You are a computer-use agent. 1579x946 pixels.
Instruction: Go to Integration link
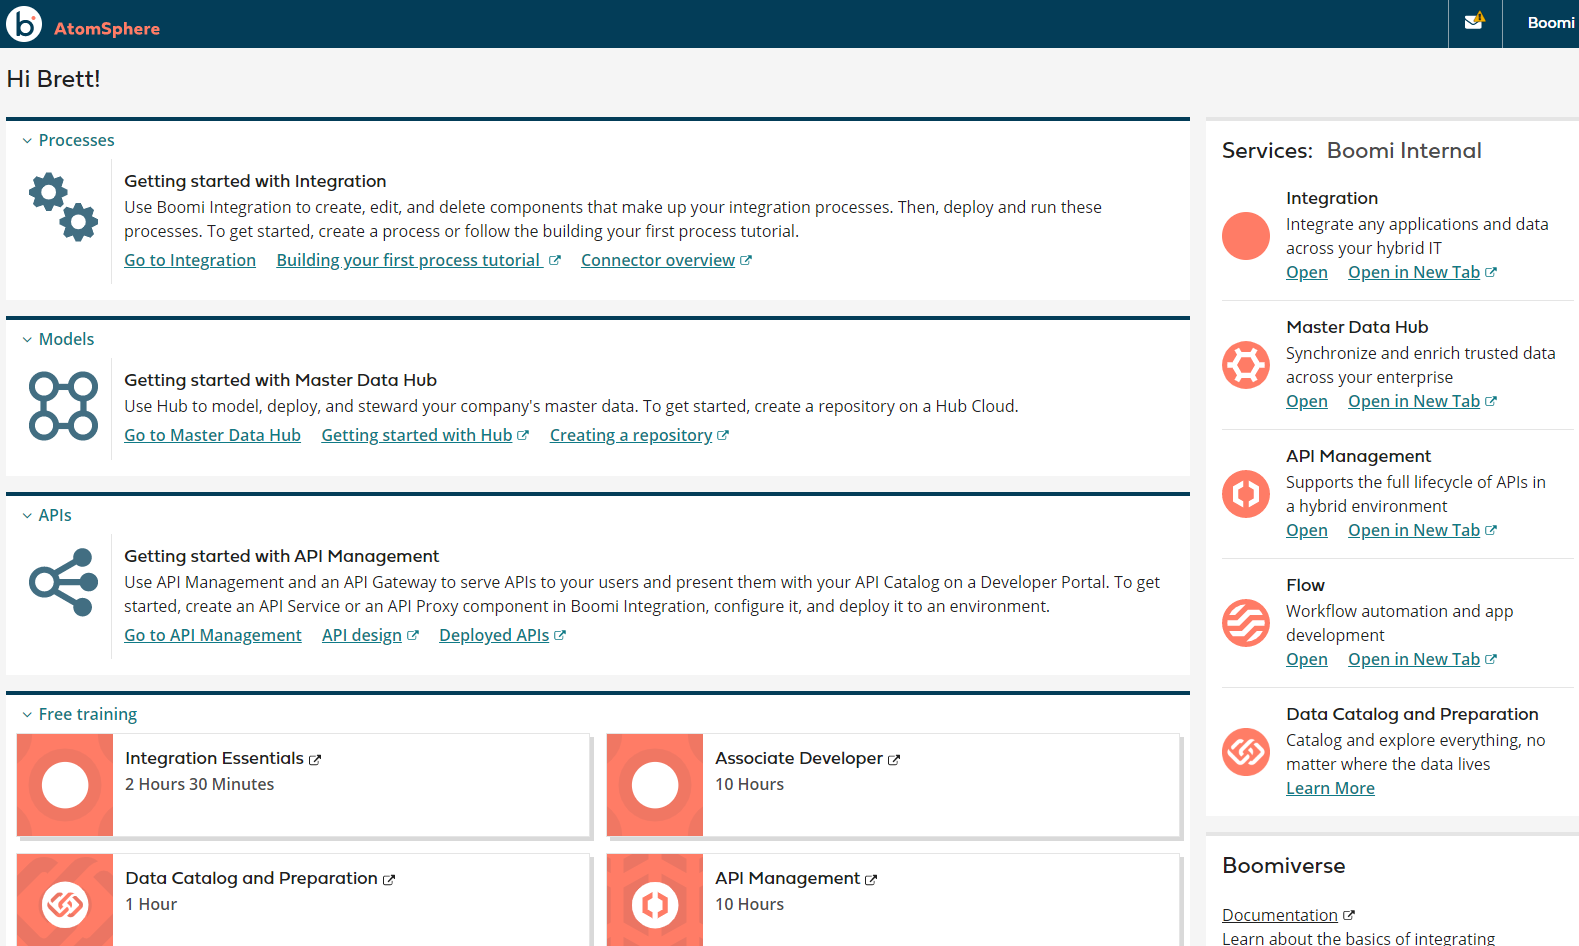(x=190, y=260)
